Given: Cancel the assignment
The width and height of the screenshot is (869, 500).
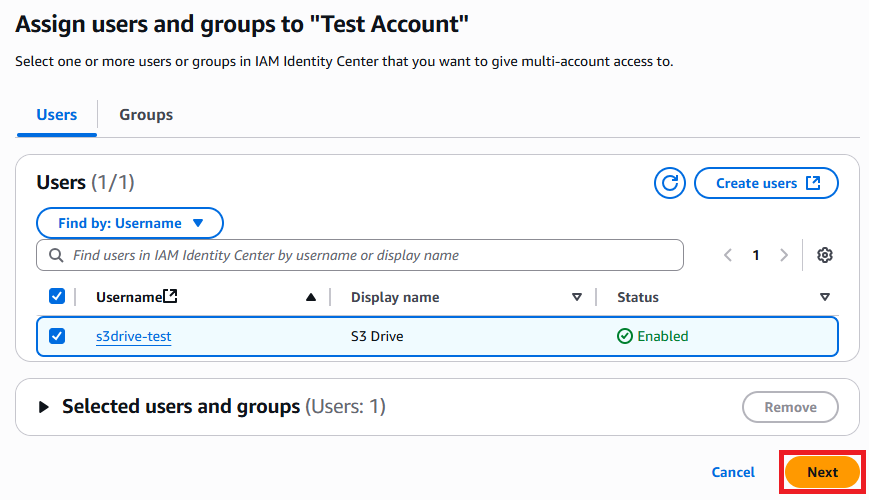Looking at the screenshot, I should coord(733,472).
